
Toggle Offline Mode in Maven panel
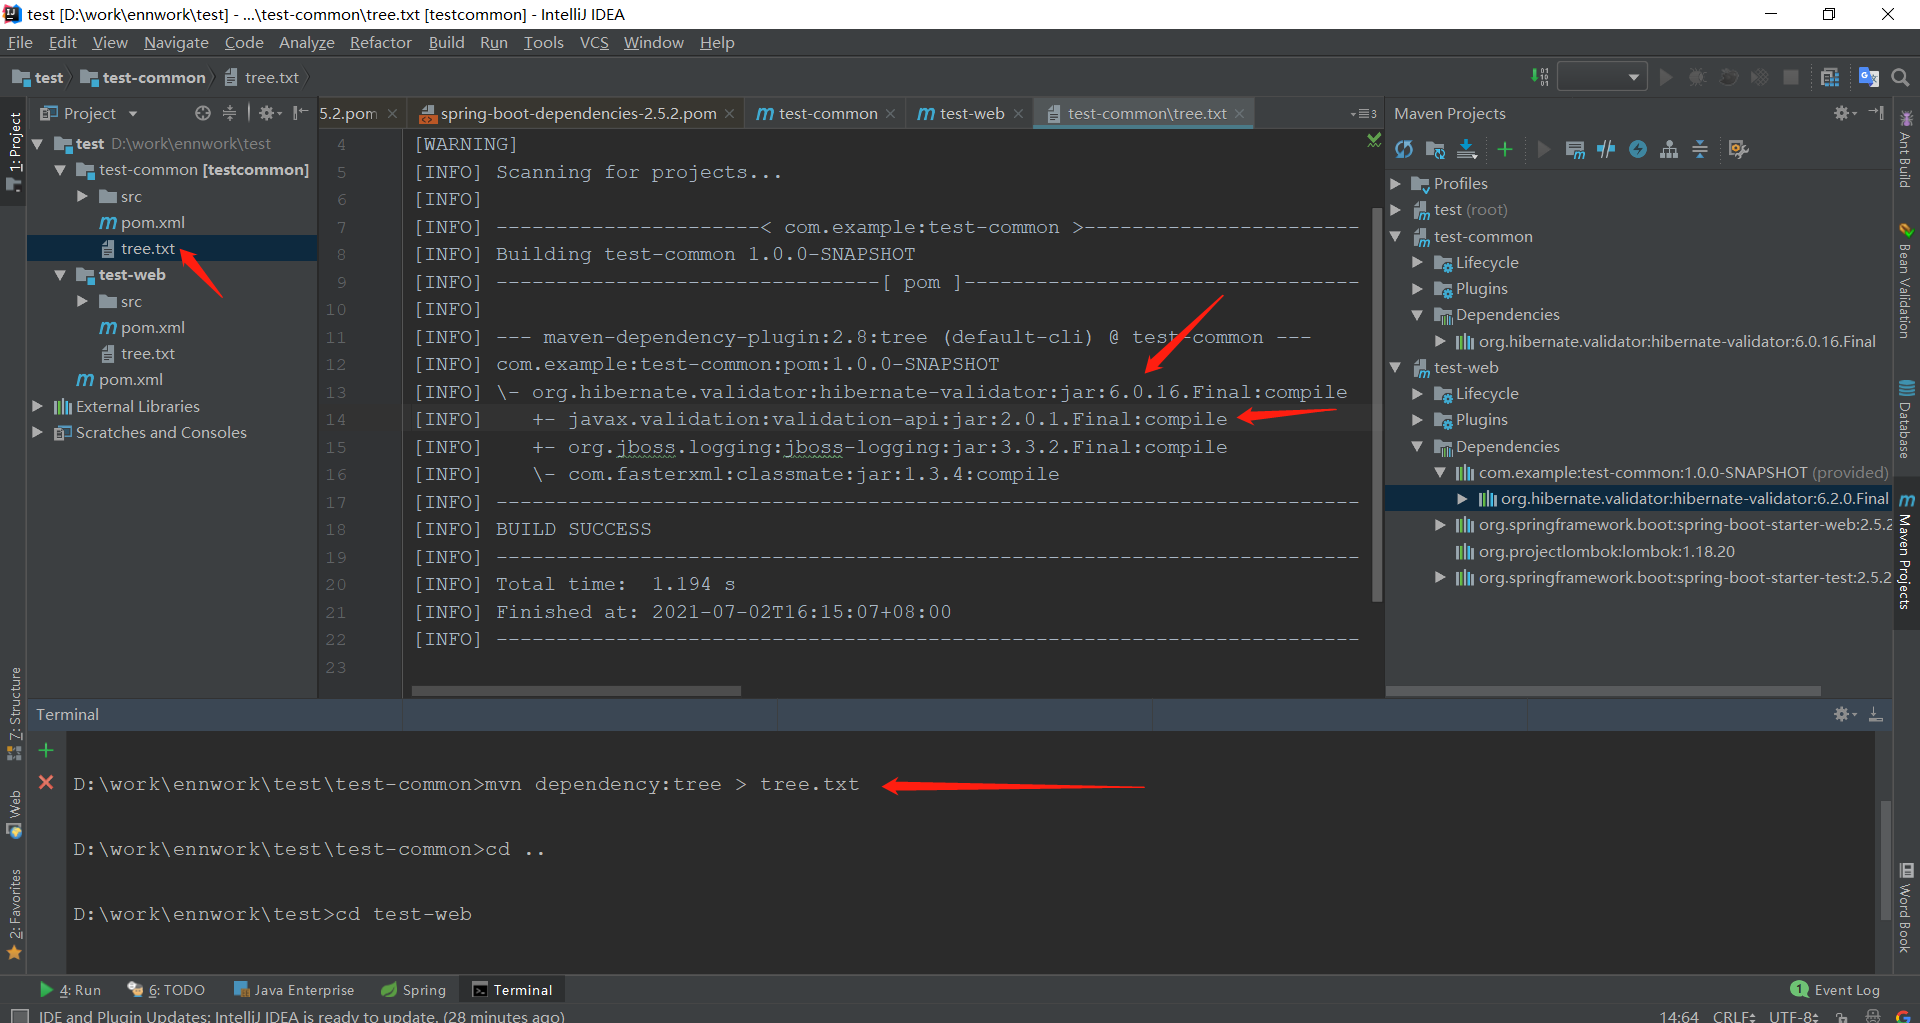tap(1639, 149)
